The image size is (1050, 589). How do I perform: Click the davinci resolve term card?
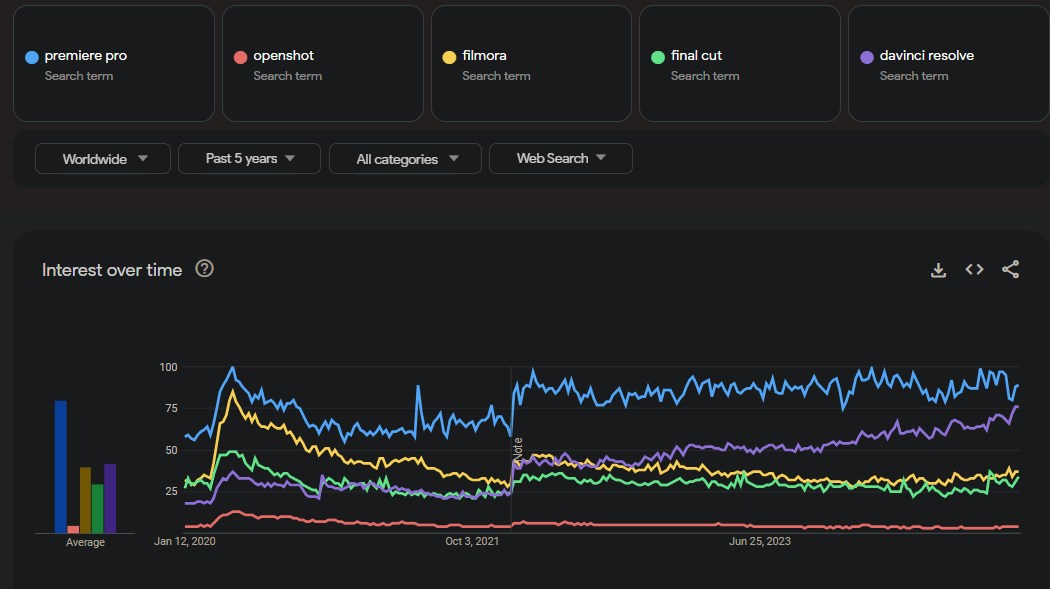948,64
